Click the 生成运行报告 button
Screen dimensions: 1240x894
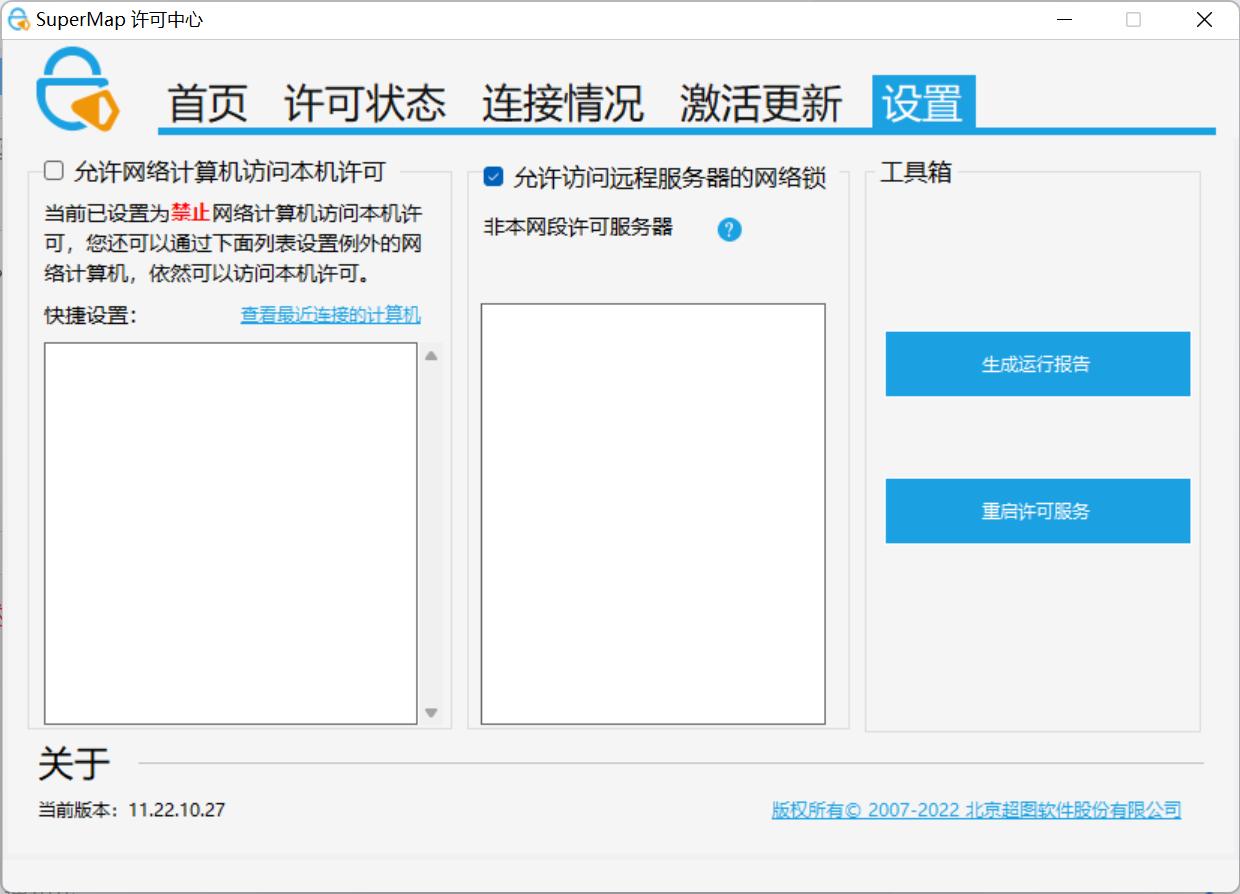pyautogui.click(x=1038, y=364)
